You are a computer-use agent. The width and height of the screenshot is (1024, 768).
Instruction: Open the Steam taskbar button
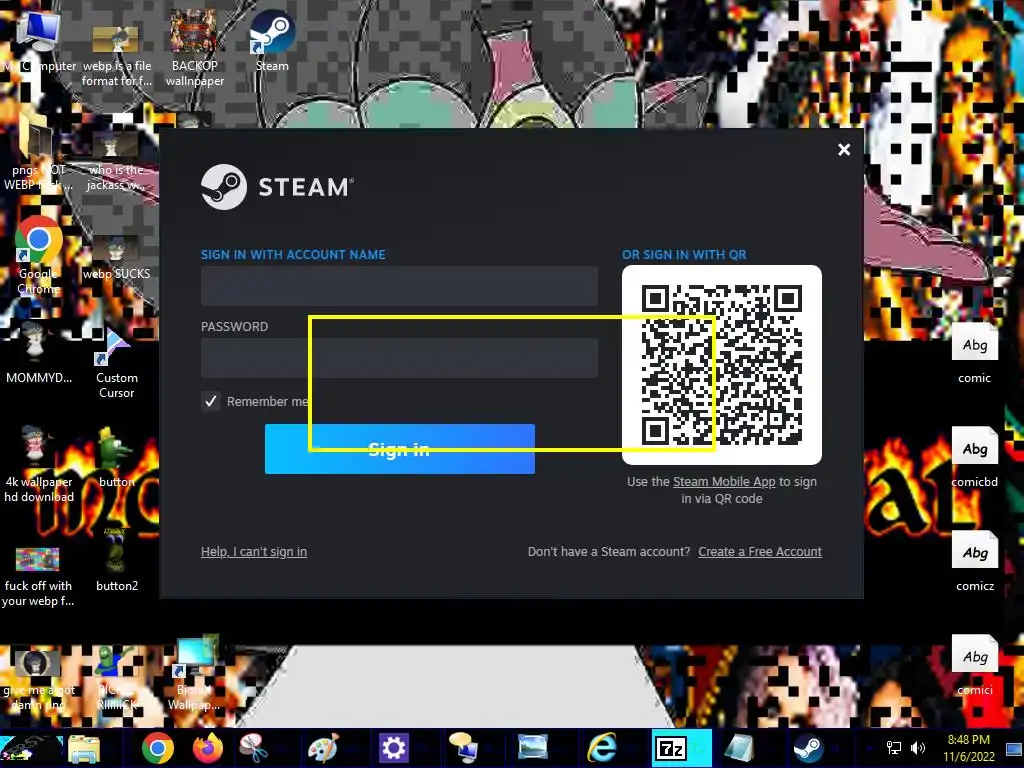808,748
